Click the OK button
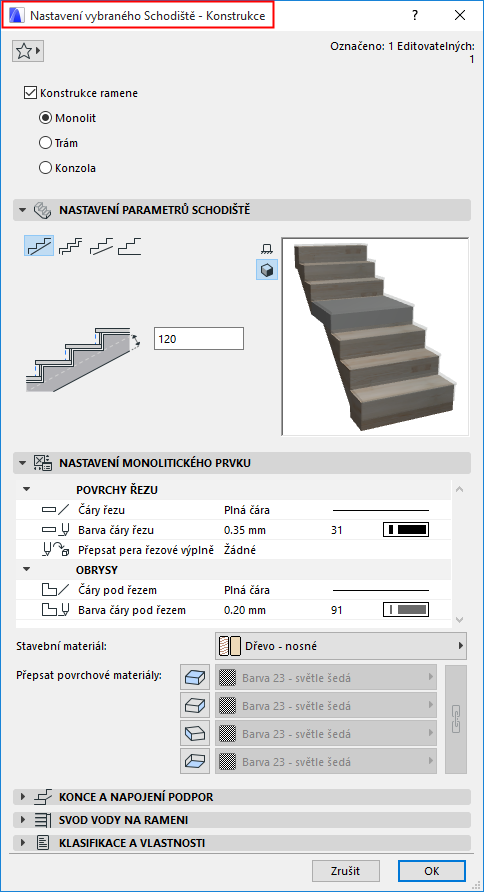This screenshot has width=484, height=892. point(432,870)
